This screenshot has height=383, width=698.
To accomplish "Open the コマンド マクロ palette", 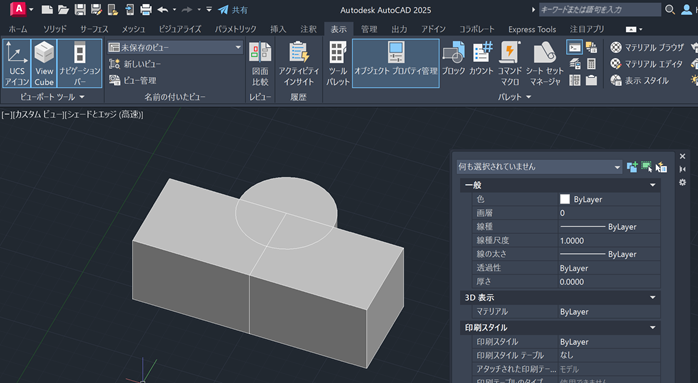I will click(x=510, y=63).
